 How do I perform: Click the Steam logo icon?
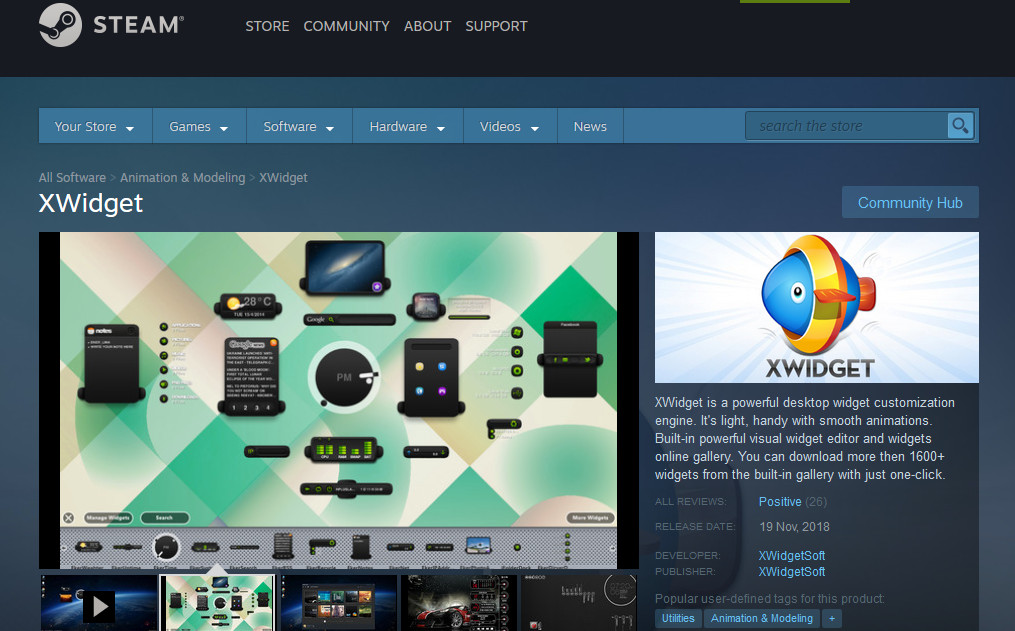pyautogui.click(x=60, y=25)
